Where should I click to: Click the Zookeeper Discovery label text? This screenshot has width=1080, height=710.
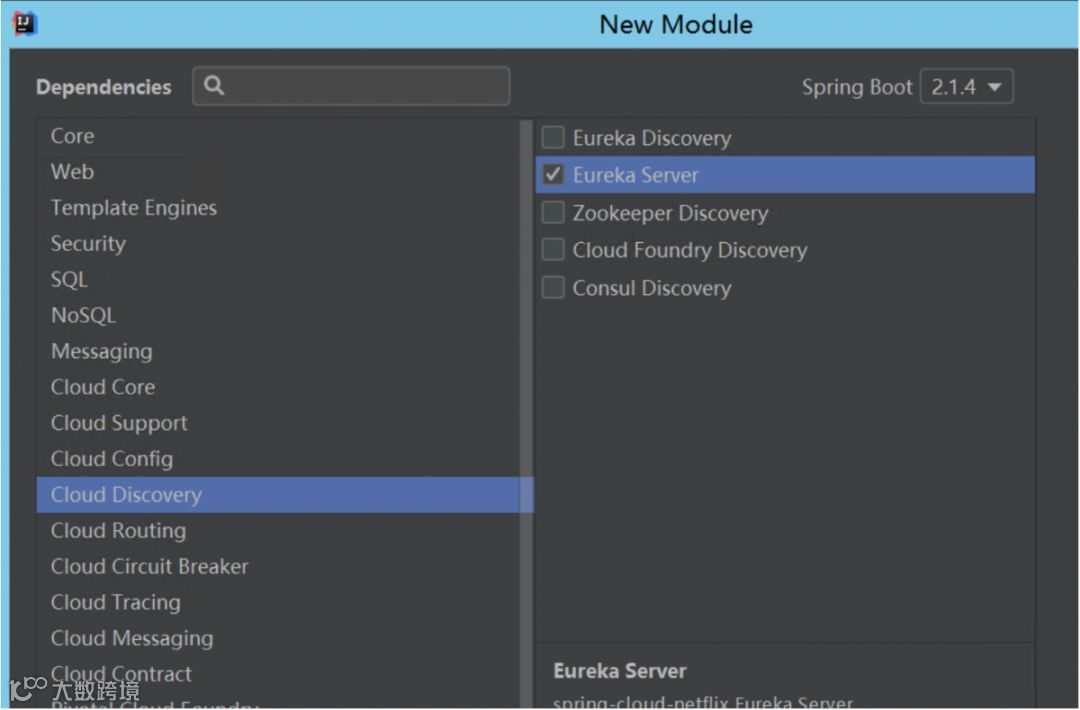coord(670,213)
